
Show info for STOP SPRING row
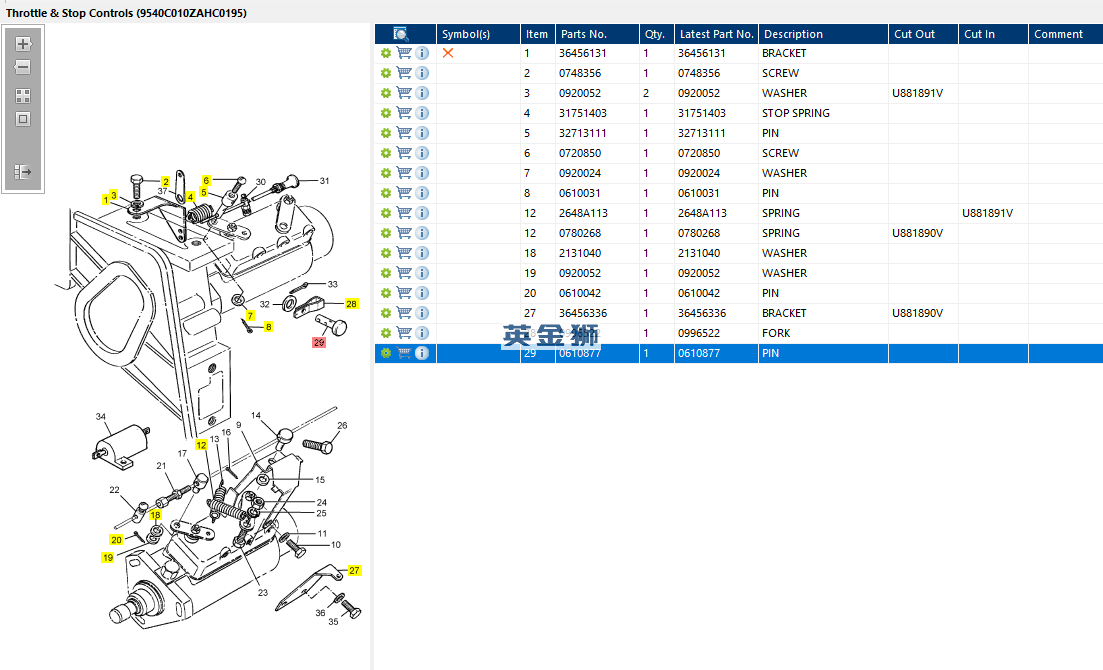coord(422,113)
